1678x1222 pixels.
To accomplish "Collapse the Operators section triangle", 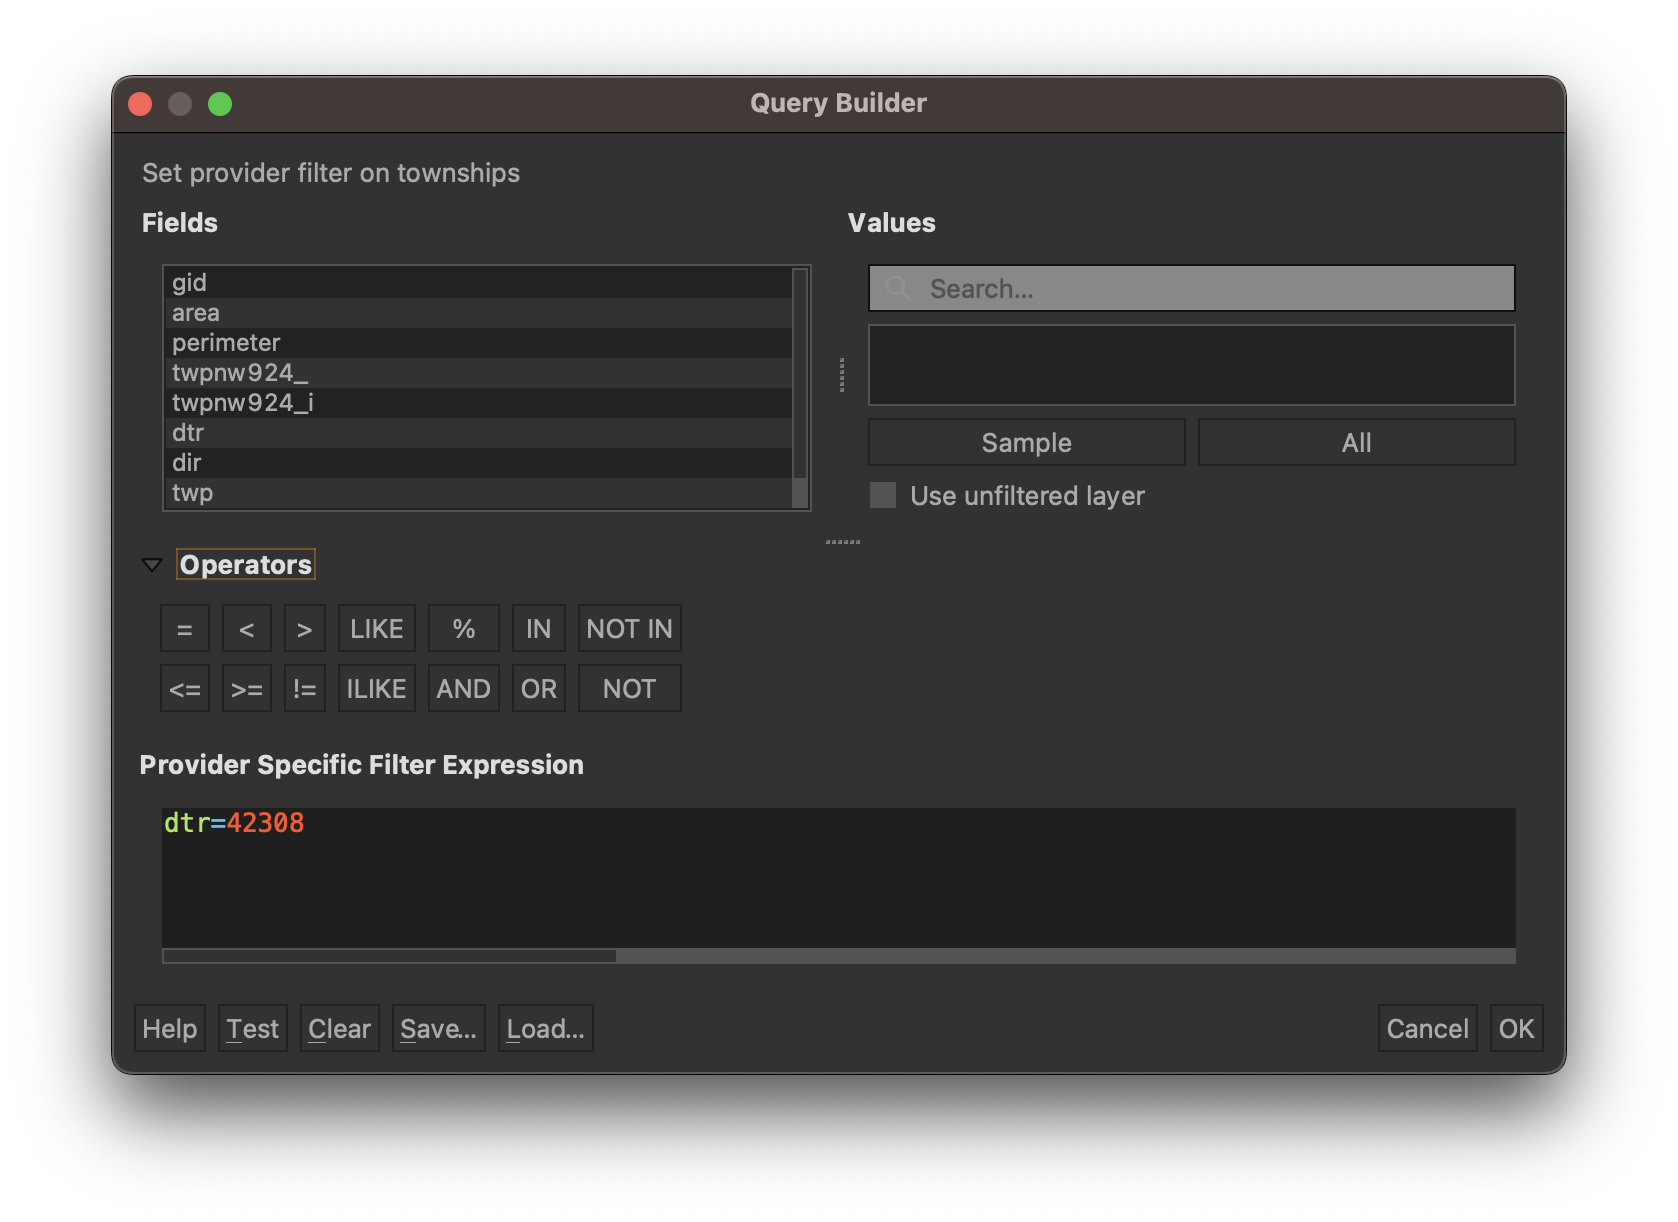I will (152, 565).
